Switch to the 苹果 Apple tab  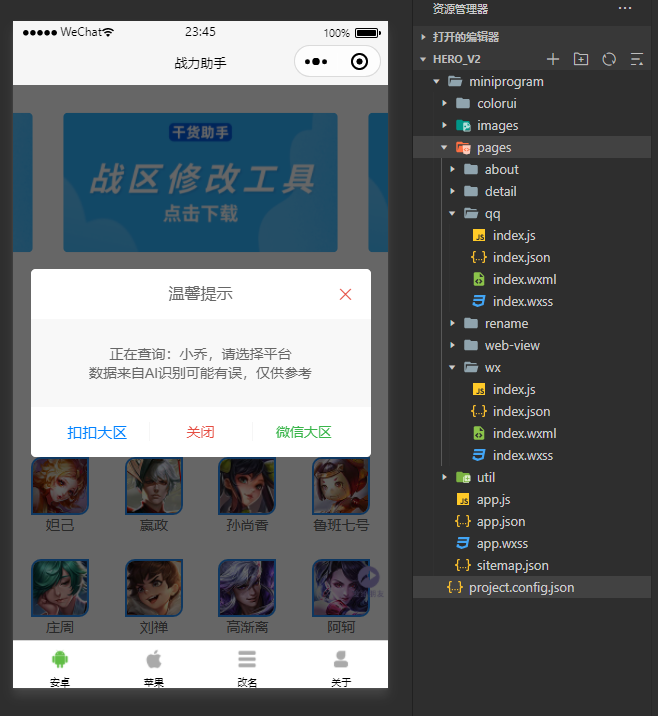click(x=153, y=668)
